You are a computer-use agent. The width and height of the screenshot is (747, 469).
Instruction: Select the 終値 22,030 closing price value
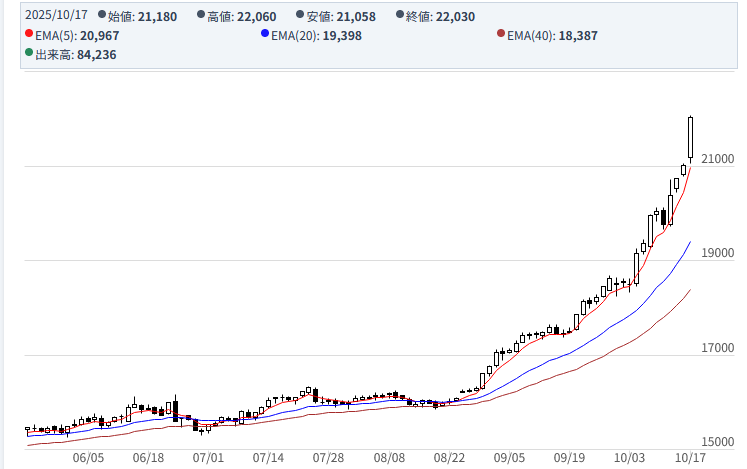(x=455, y=17)
